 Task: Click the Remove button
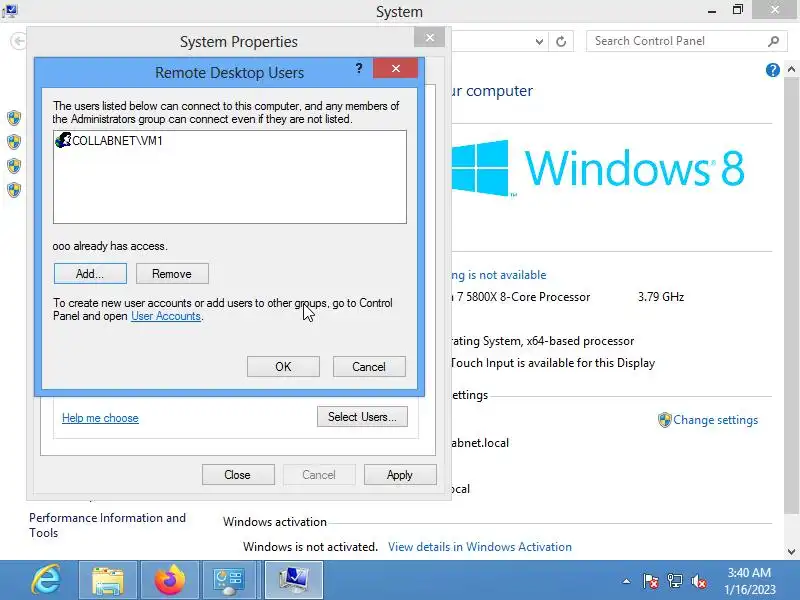pos(172,273)
